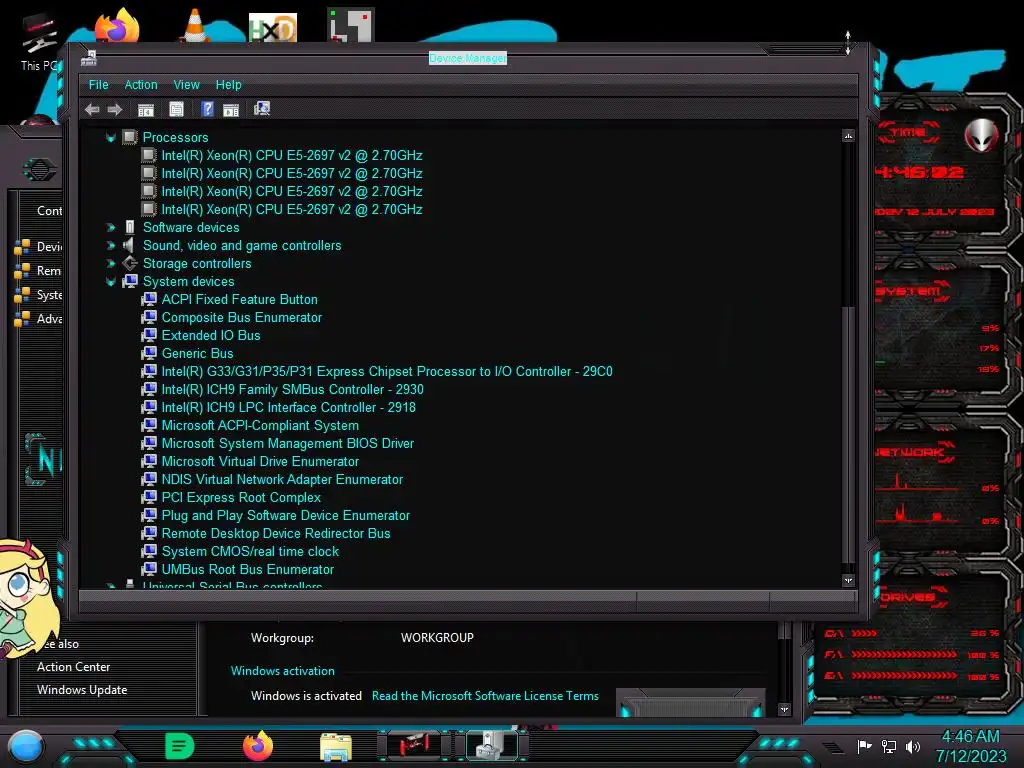
Task: Collapse the System devices category
Action: (111, 281)
